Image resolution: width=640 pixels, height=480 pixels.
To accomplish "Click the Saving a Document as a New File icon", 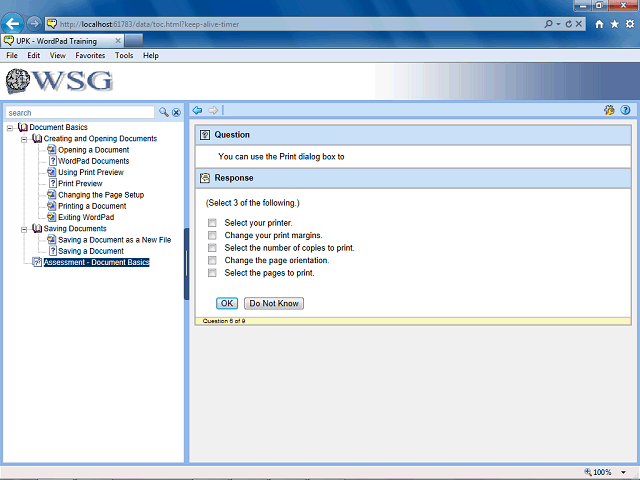I will 51,239.
